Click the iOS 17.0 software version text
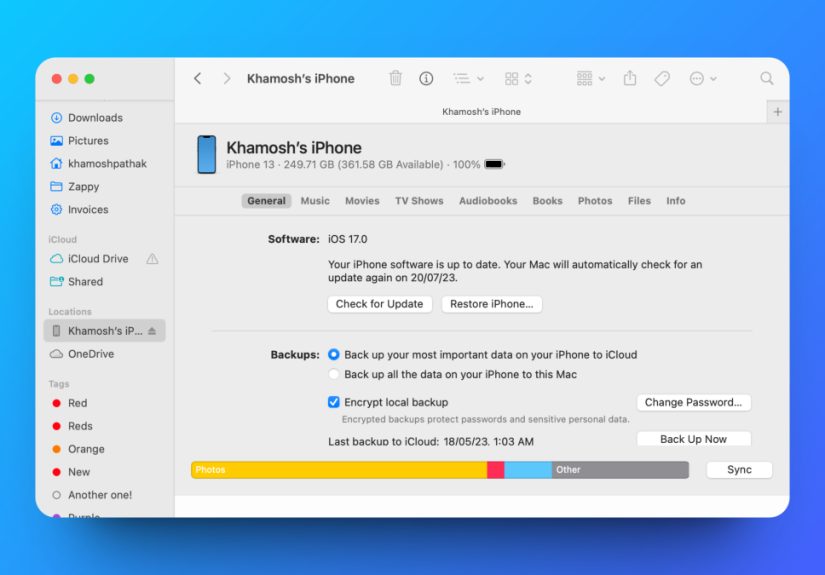The height and width of the screenshot is (575, 825). click(x=348, y=239)
